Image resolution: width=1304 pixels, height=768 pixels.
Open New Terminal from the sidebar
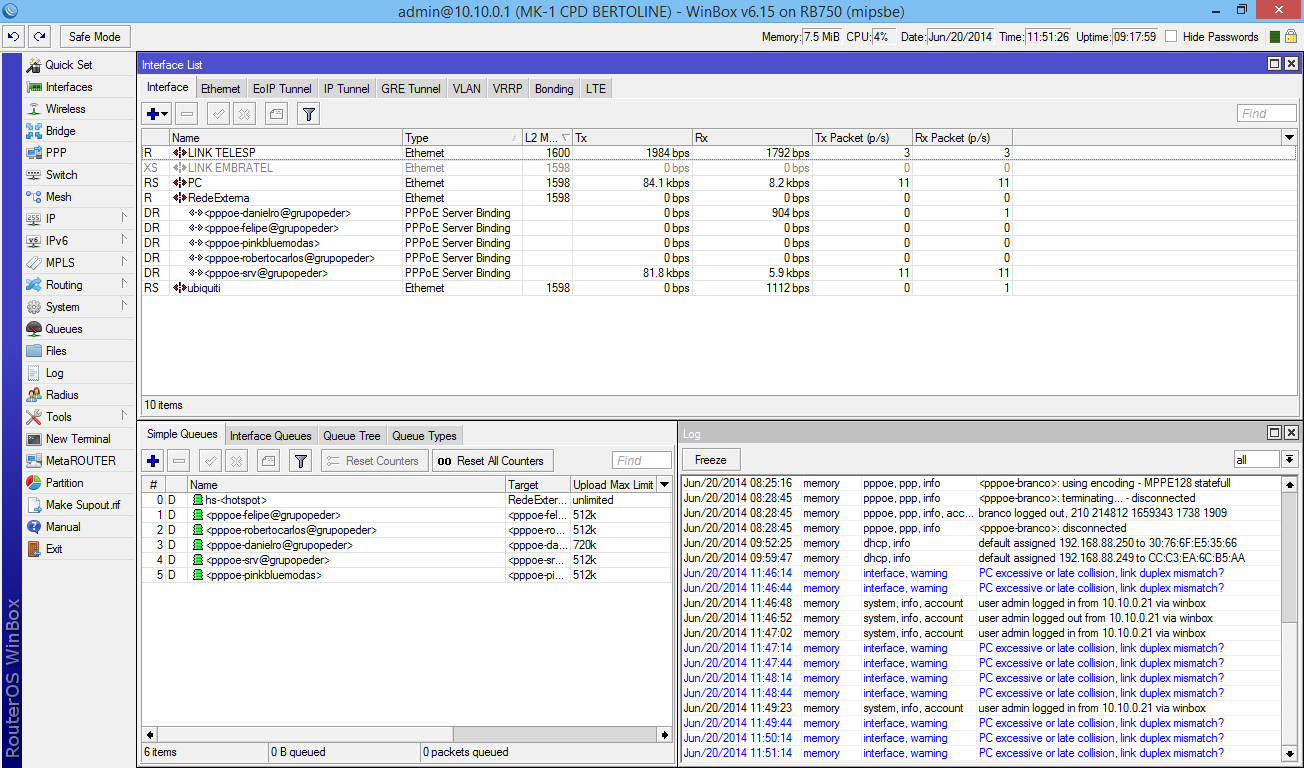(x=78, y=439)
